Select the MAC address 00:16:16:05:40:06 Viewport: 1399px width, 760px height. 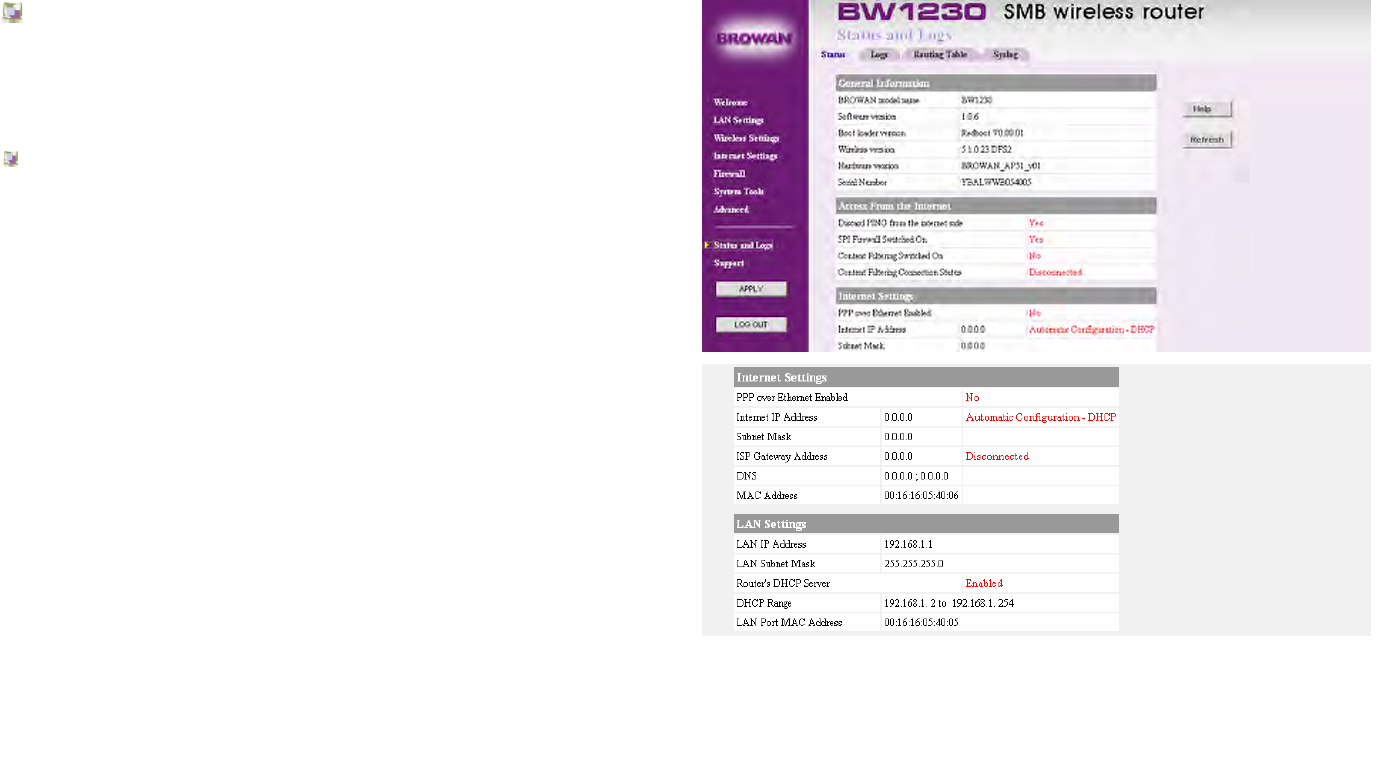click(x=921, y=496)
